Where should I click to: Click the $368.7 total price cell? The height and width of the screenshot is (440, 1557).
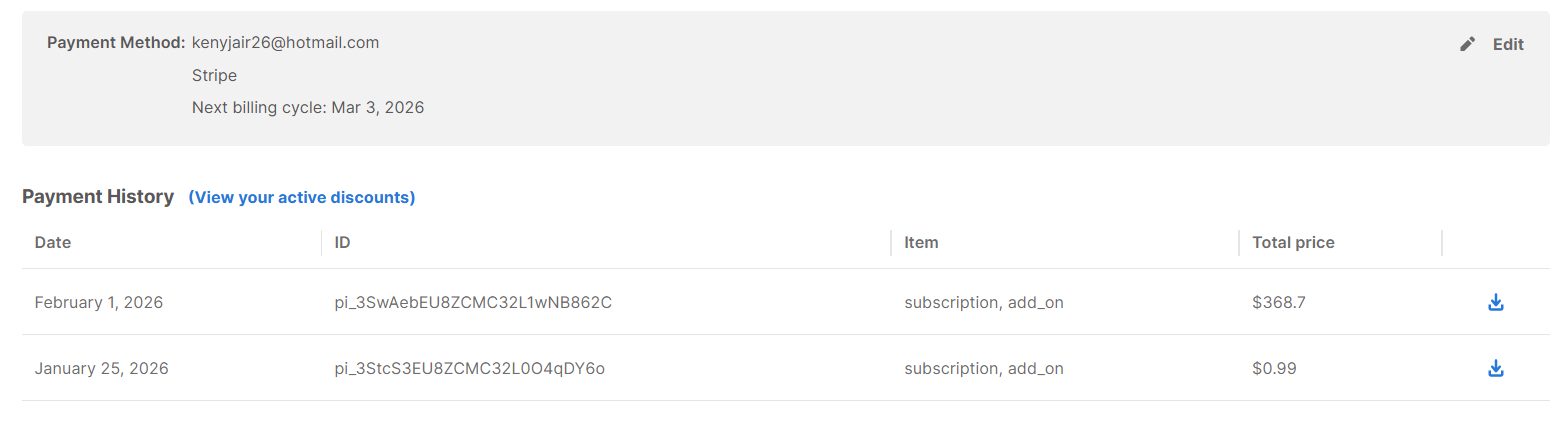tap(1278, 302)
